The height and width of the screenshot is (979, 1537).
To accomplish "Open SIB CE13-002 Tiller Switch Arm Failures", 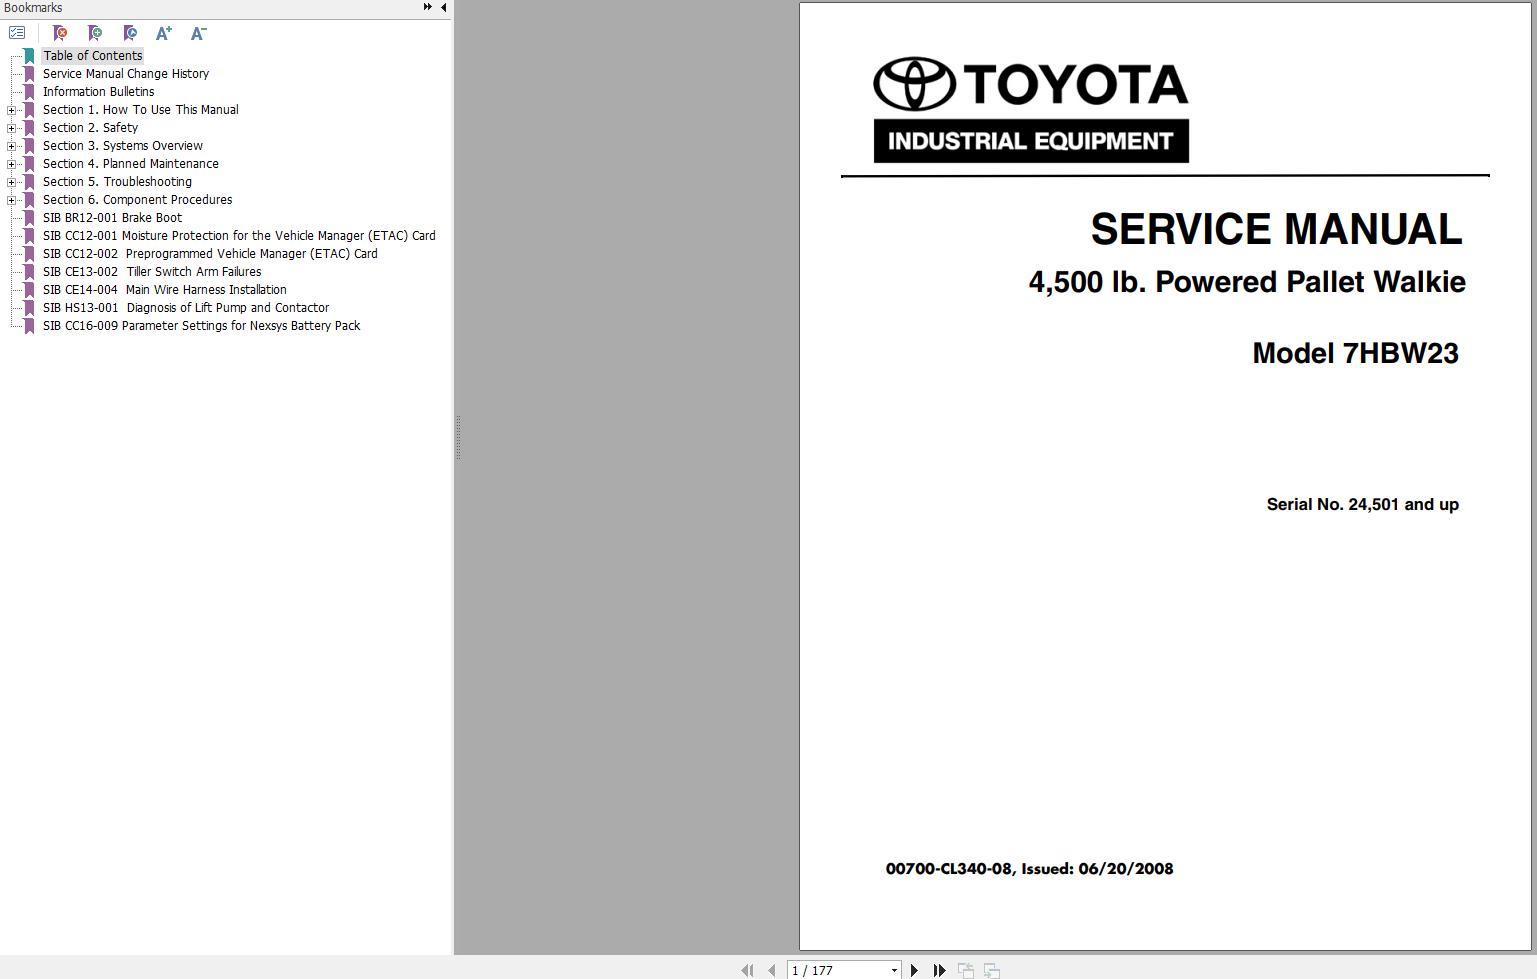I will pos(152,272).
